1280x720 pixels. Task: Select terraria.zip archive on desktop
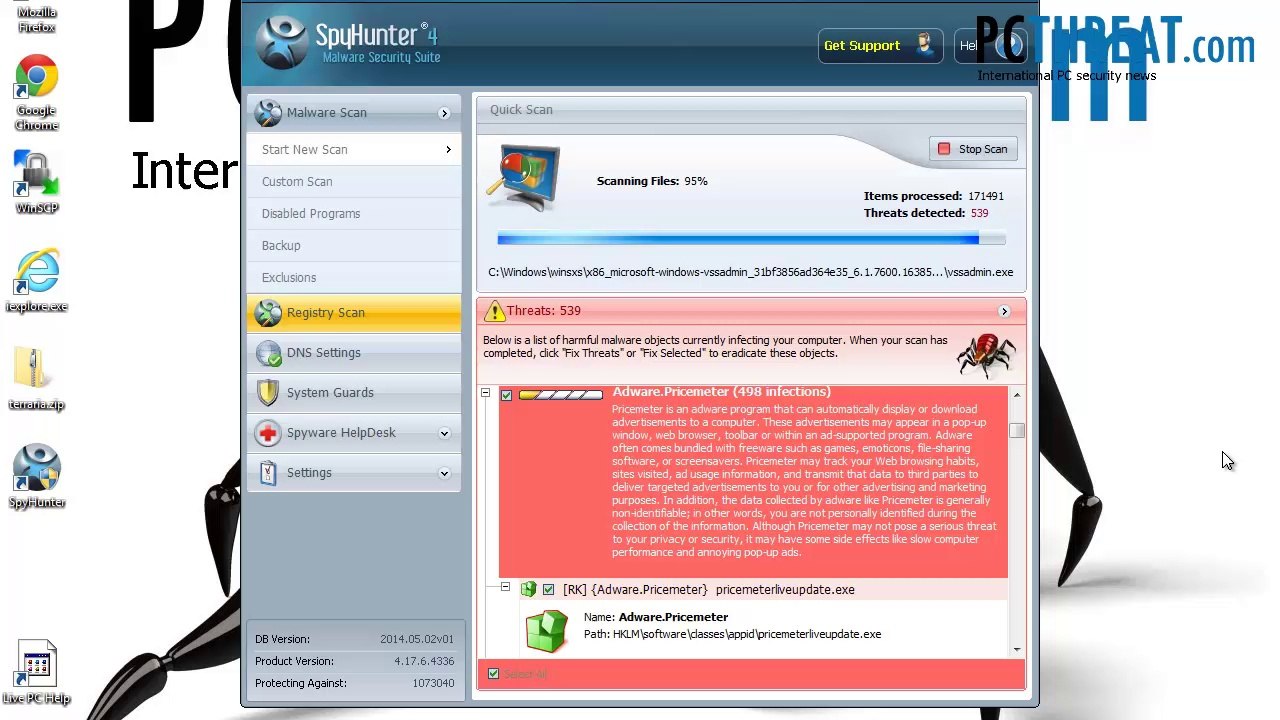(37, 379)
